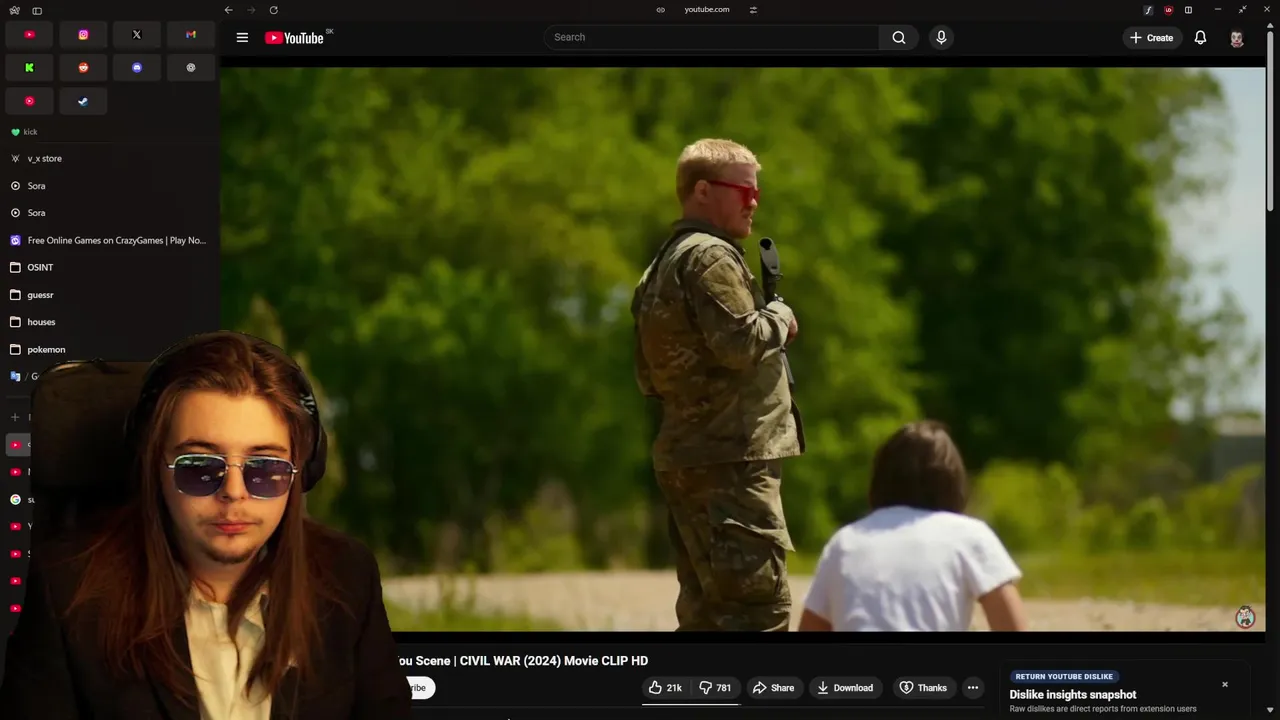Select the kick workspace label

coord(30,132)
